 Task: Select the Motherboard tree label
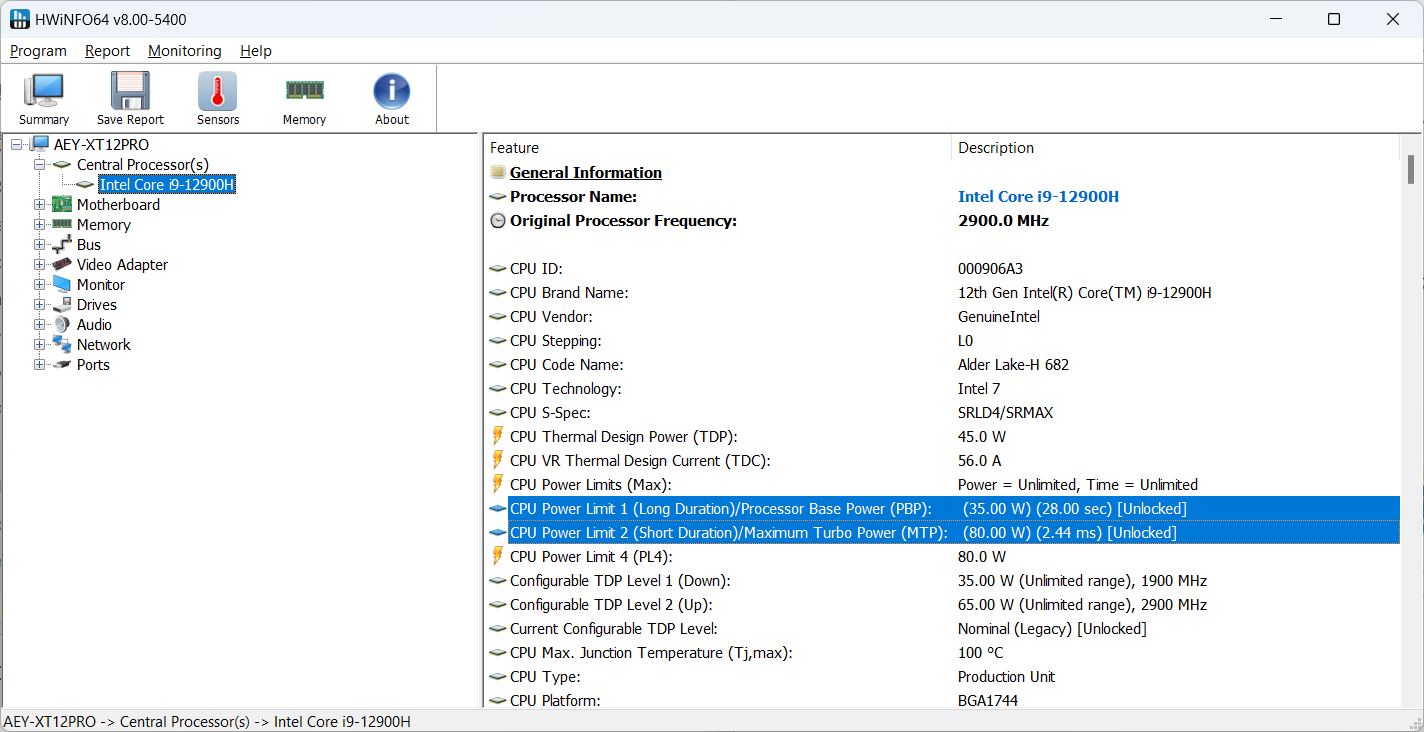click(x=118, y=205)
